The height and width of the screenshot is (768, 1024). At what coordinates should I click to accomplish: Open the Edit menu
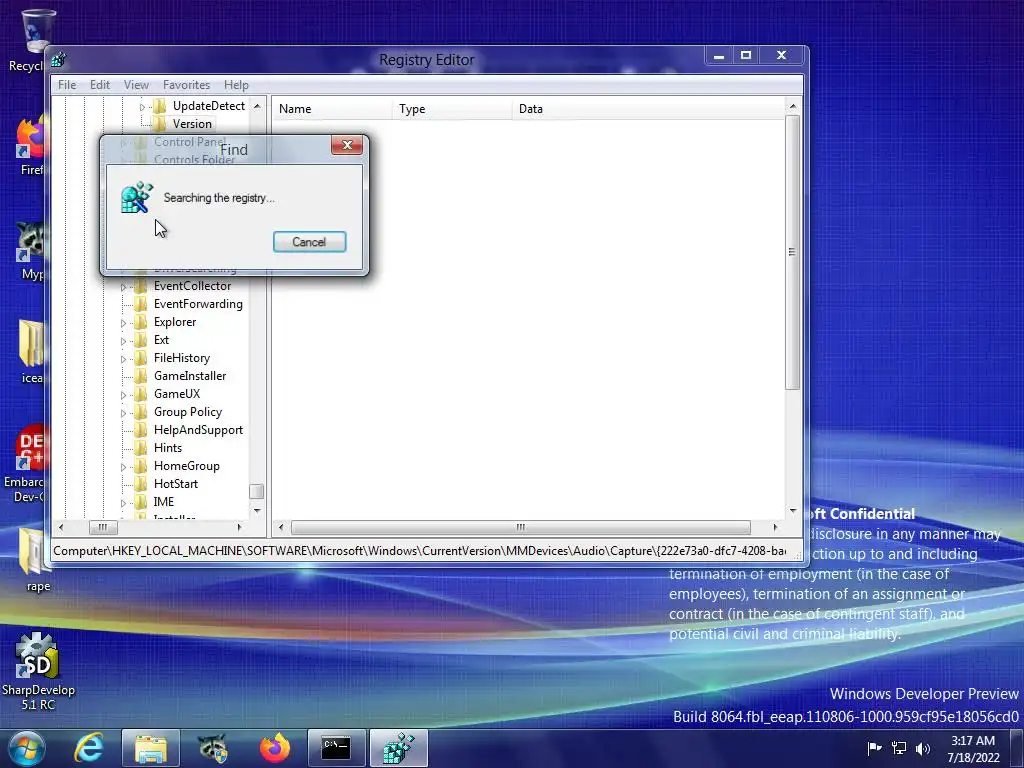click(x=100, y=85)
